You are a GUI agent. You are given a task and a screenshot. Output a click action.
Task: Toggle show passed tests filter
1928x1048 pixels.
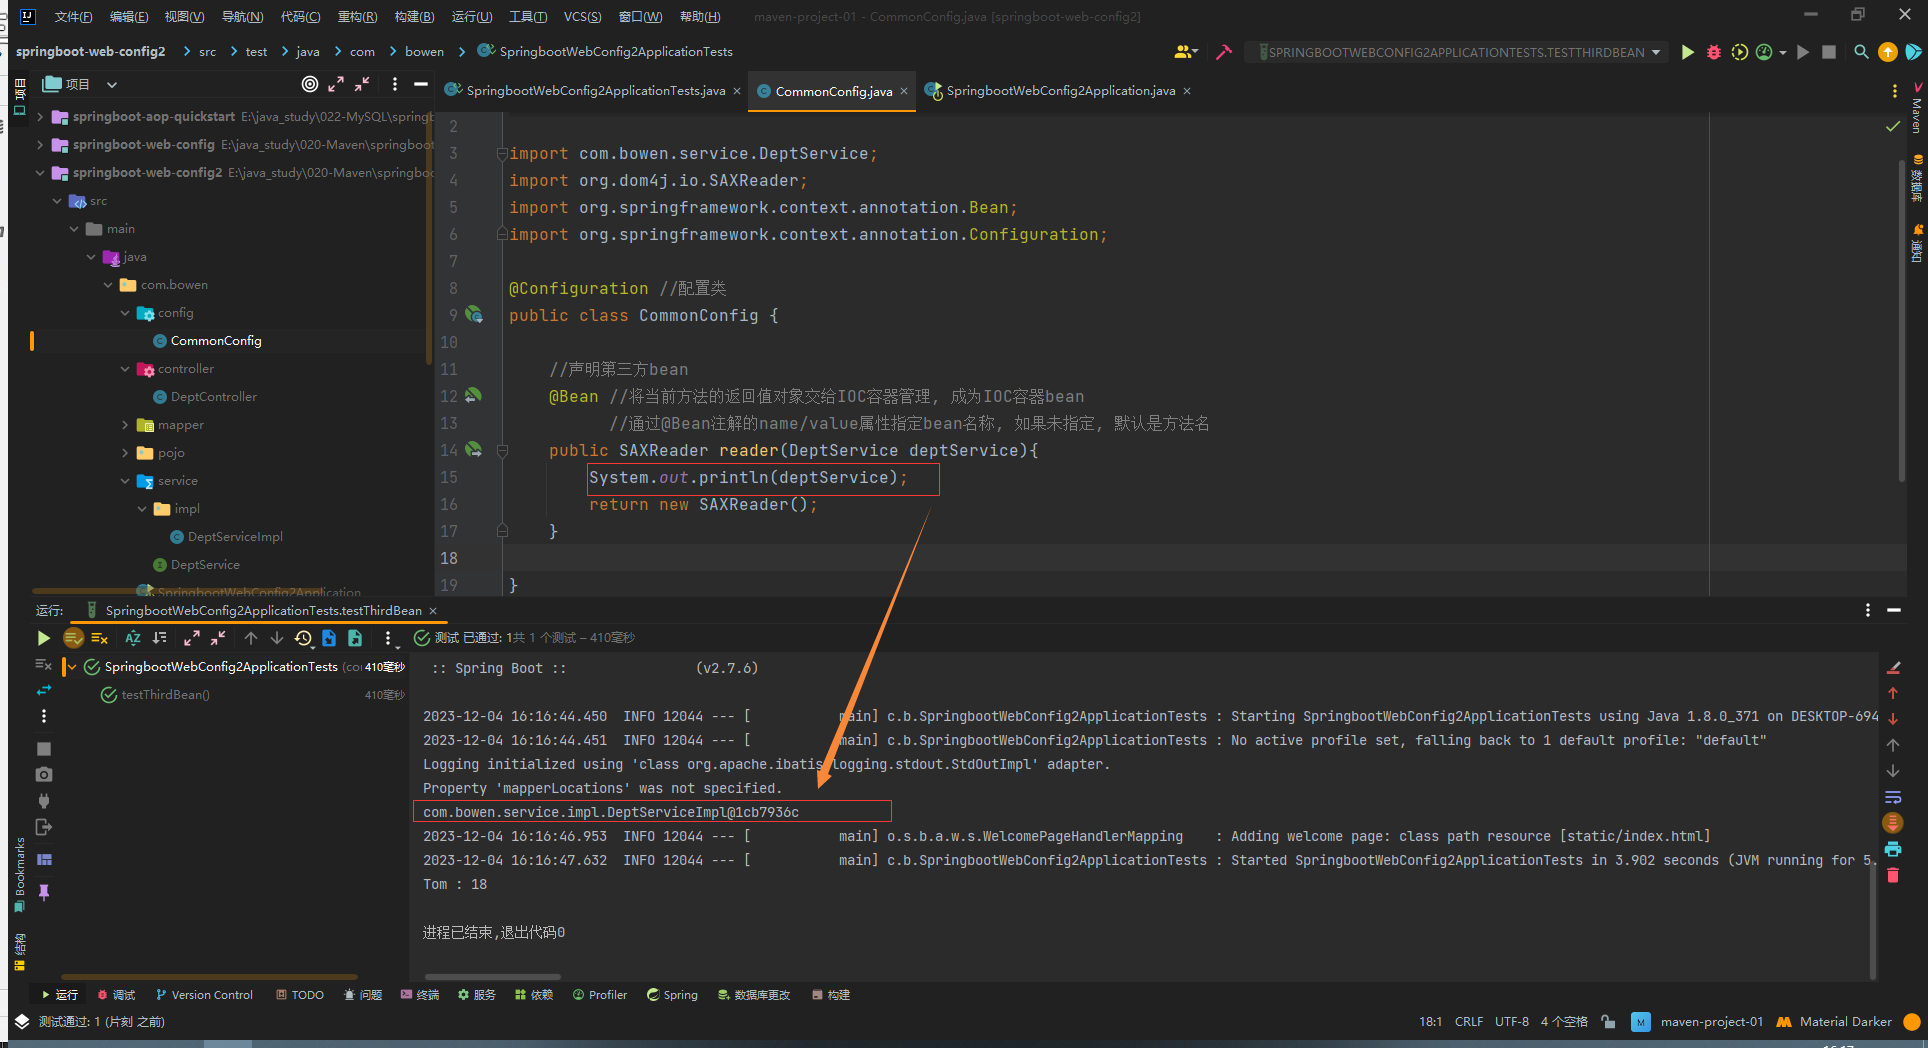73,638
